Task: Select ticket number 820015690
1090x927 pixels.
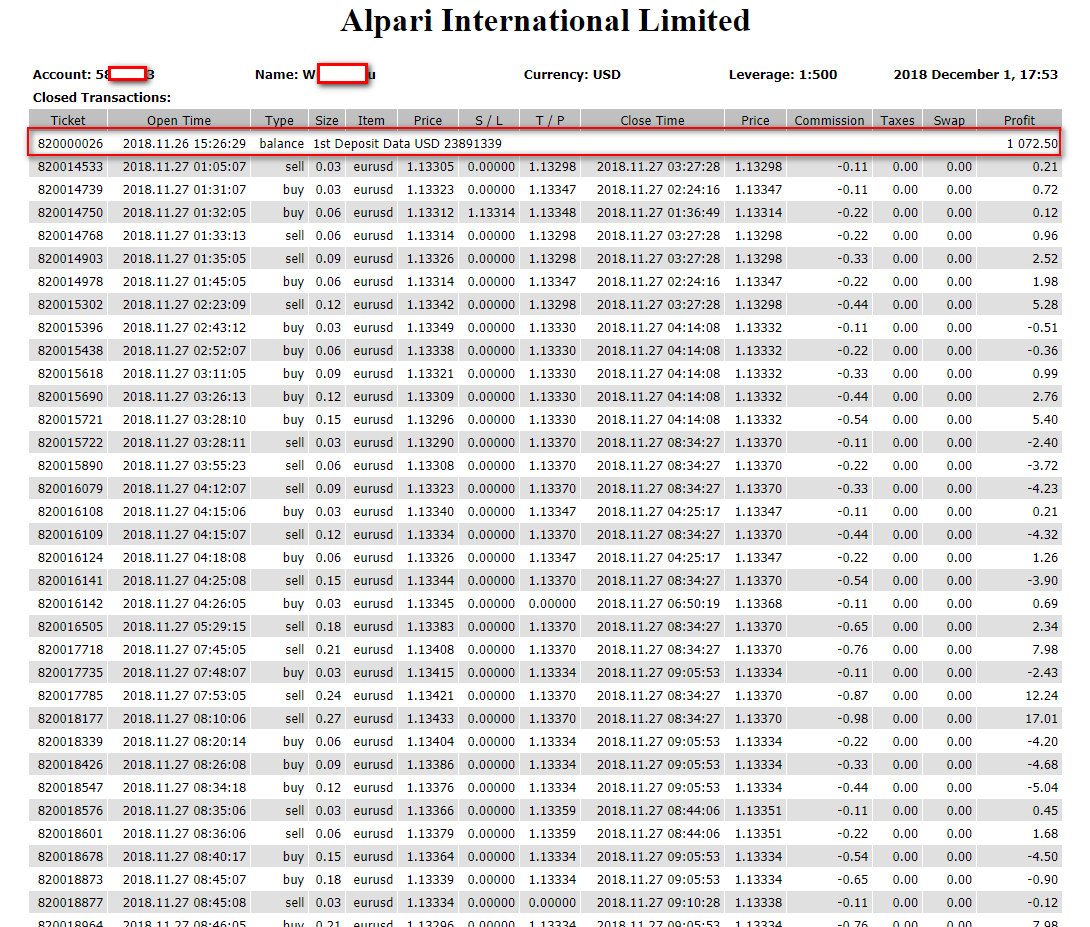Action: 70,396
